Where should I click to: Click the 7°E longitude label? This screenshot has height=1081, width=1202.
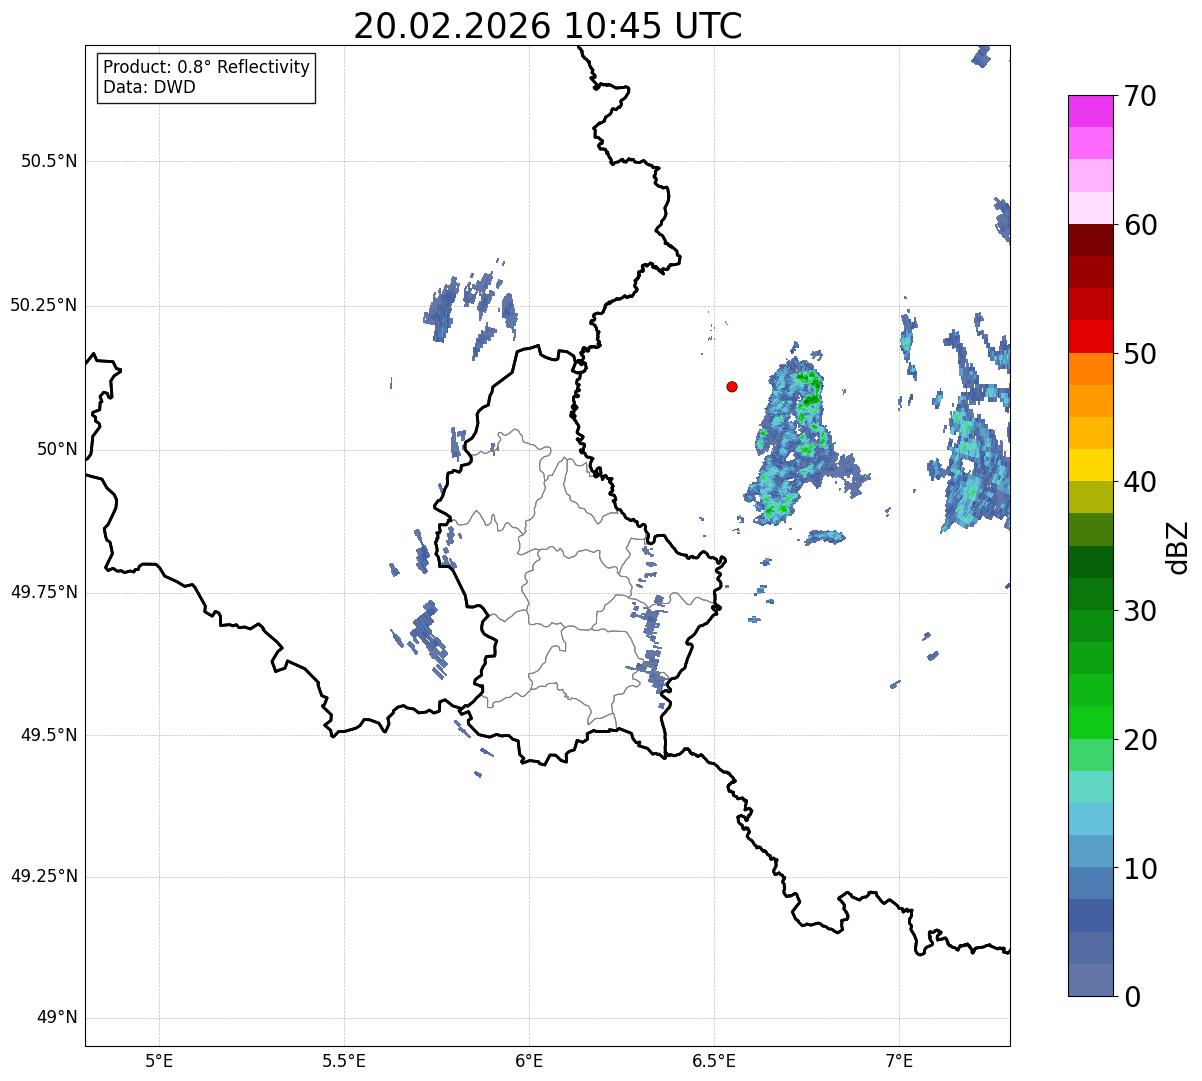pos(899,1060)
